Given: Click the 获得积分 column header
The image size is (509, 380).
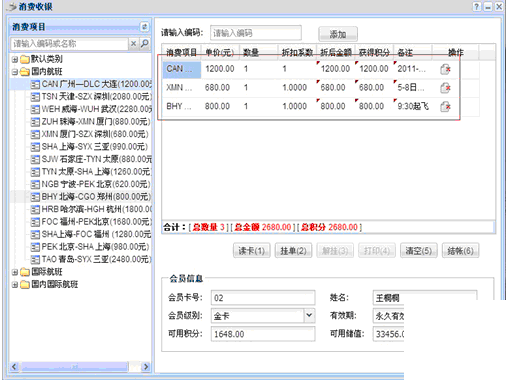Looking at the screenshot, I should 374,52.
